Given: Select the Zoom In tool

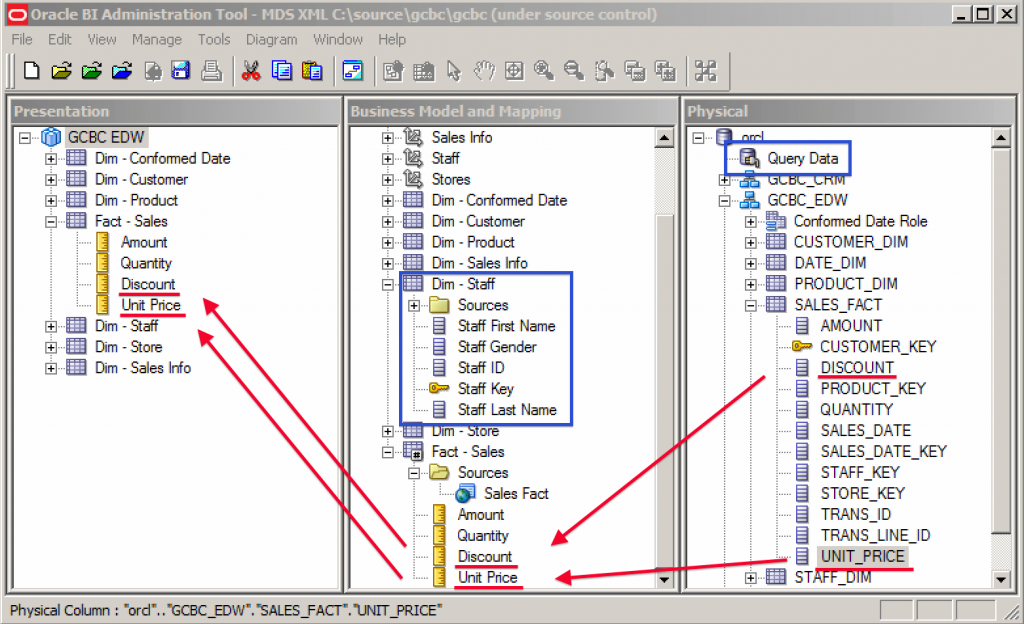Looking at the screenshot, I should [542, 71].
